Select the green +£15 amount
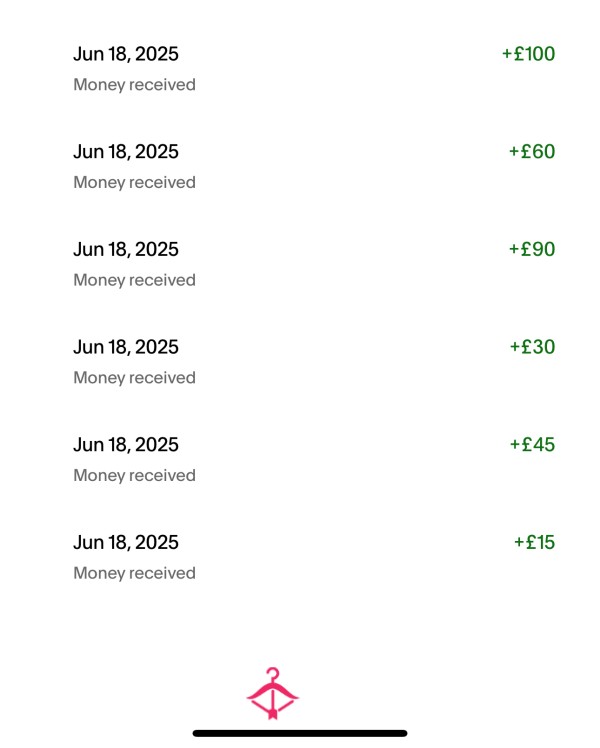This screenshot has height=748, width=600. coord(534,542)
